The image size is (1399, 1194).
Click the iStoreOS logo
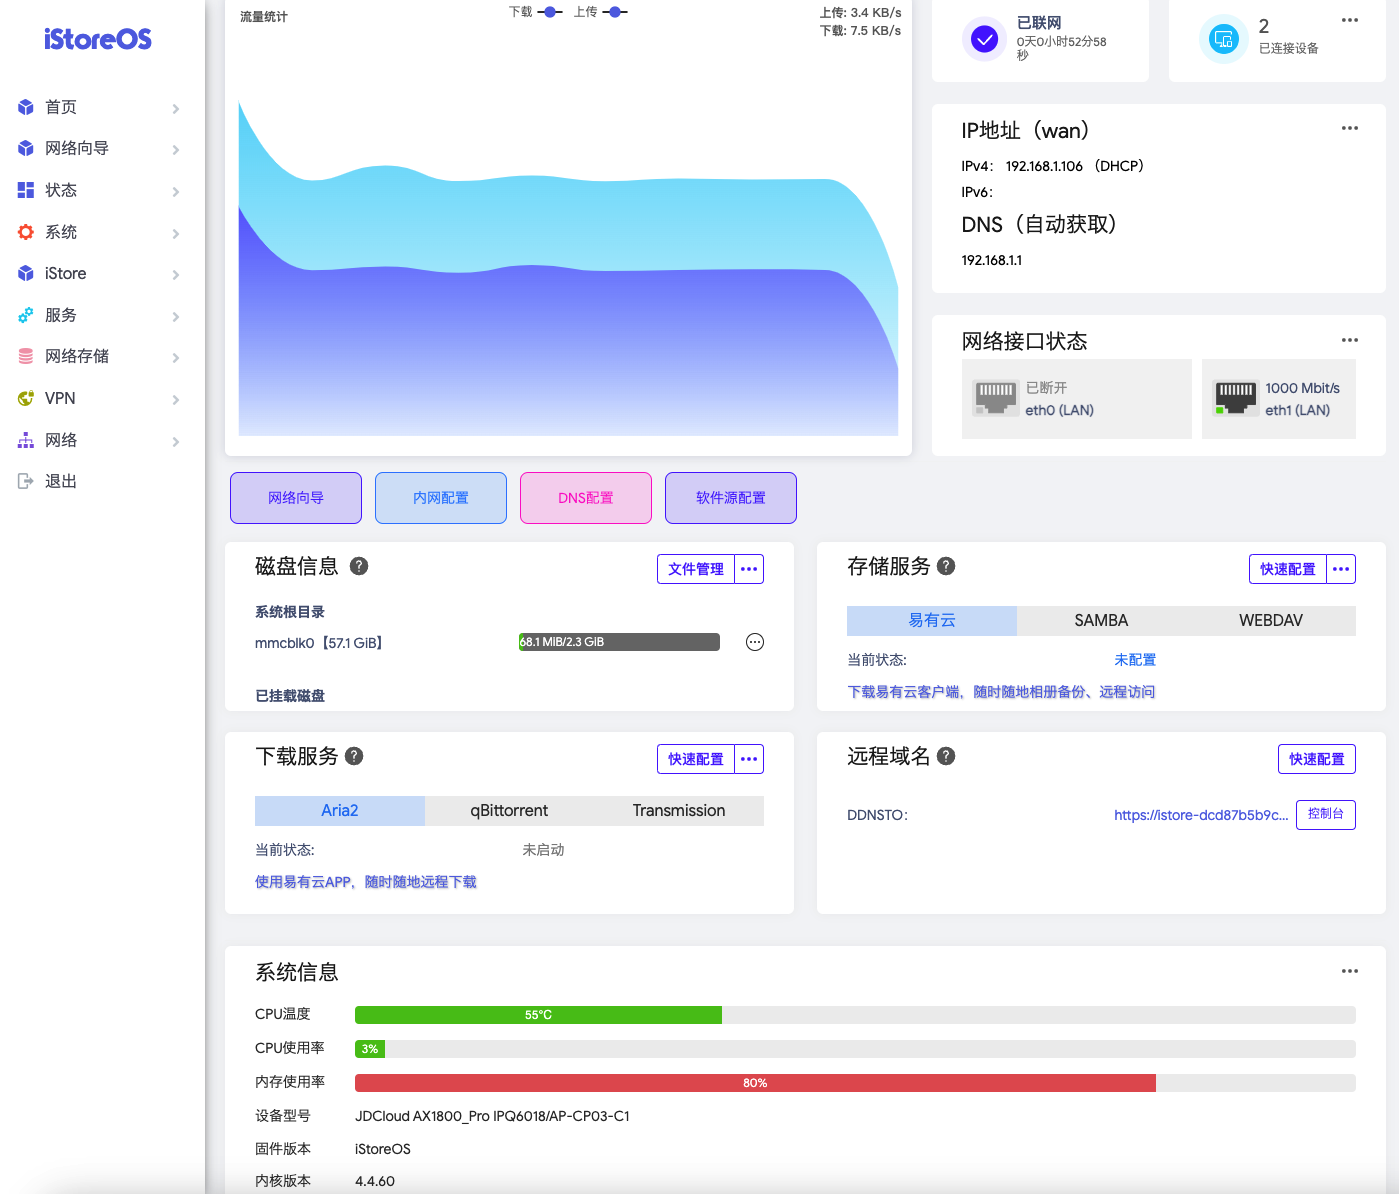[x=98, y=39]
